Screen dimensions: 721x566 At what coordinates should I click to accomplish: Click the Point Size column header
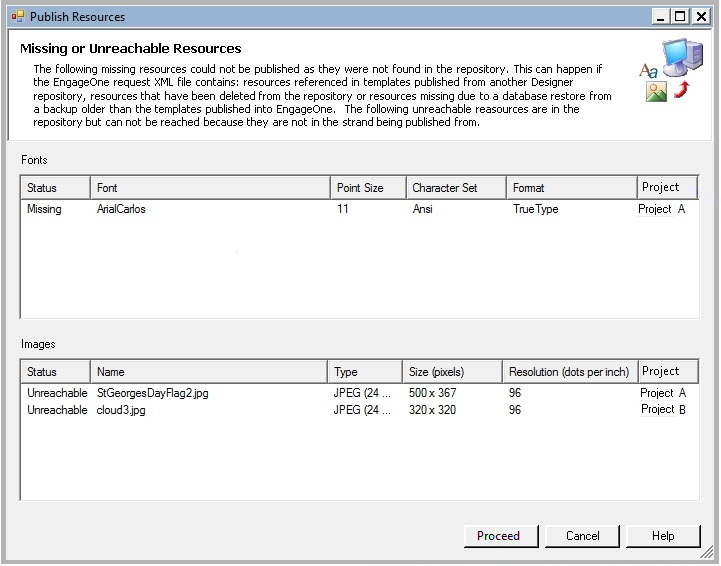pyautogui.click(x=368, y=188)
